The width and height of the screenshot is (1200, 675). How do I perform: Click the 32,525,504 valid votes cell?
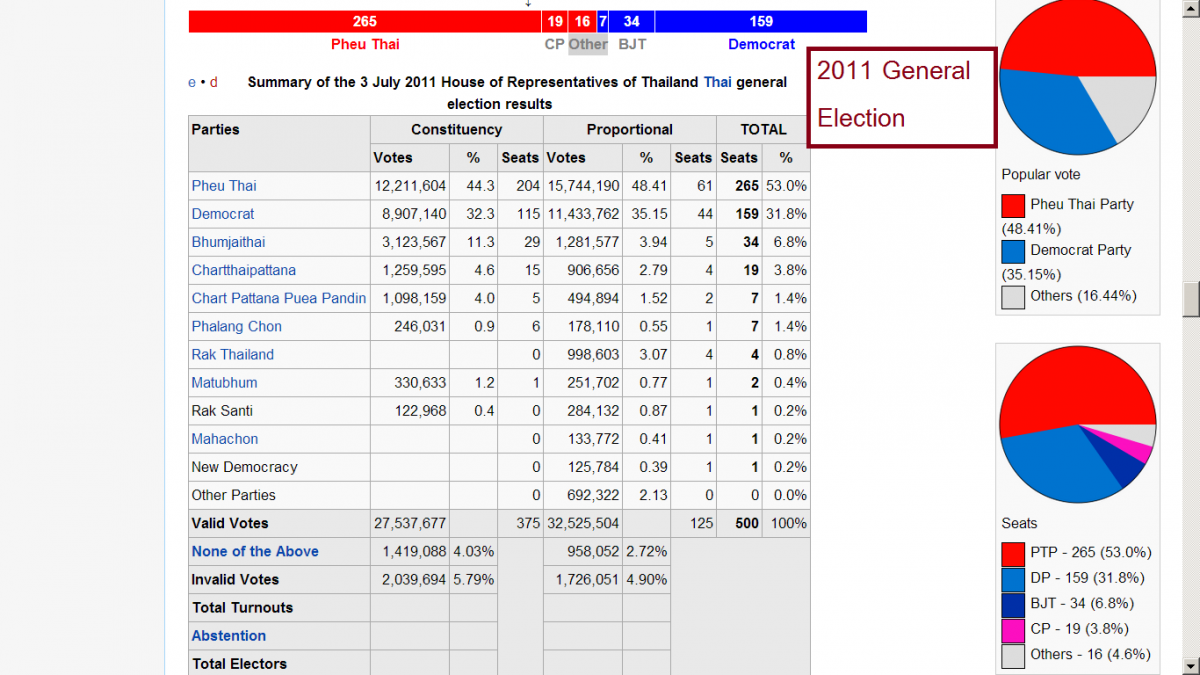(583, 523)
